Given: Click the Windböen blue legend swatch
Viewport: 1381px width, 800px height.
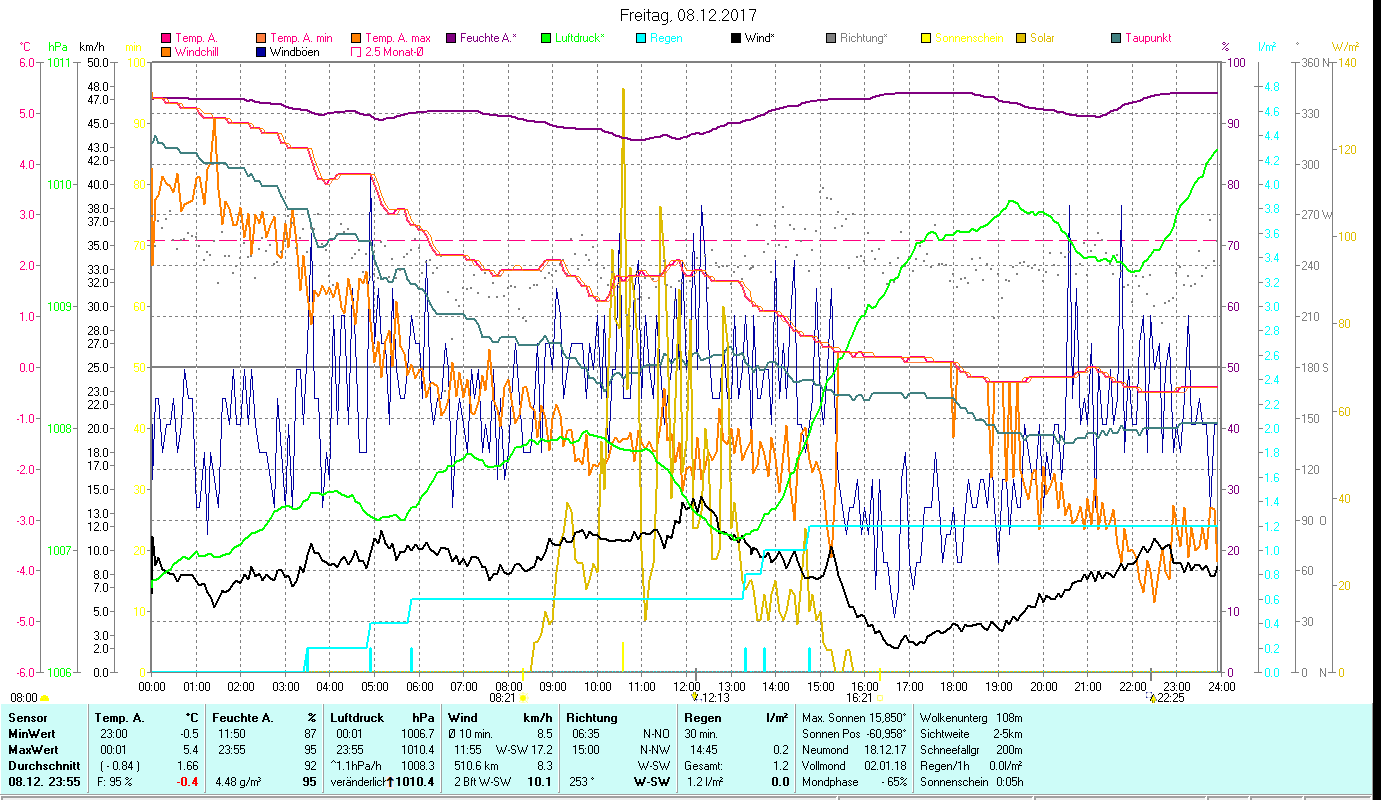Looking at the screenshot, I should (262, 51).
